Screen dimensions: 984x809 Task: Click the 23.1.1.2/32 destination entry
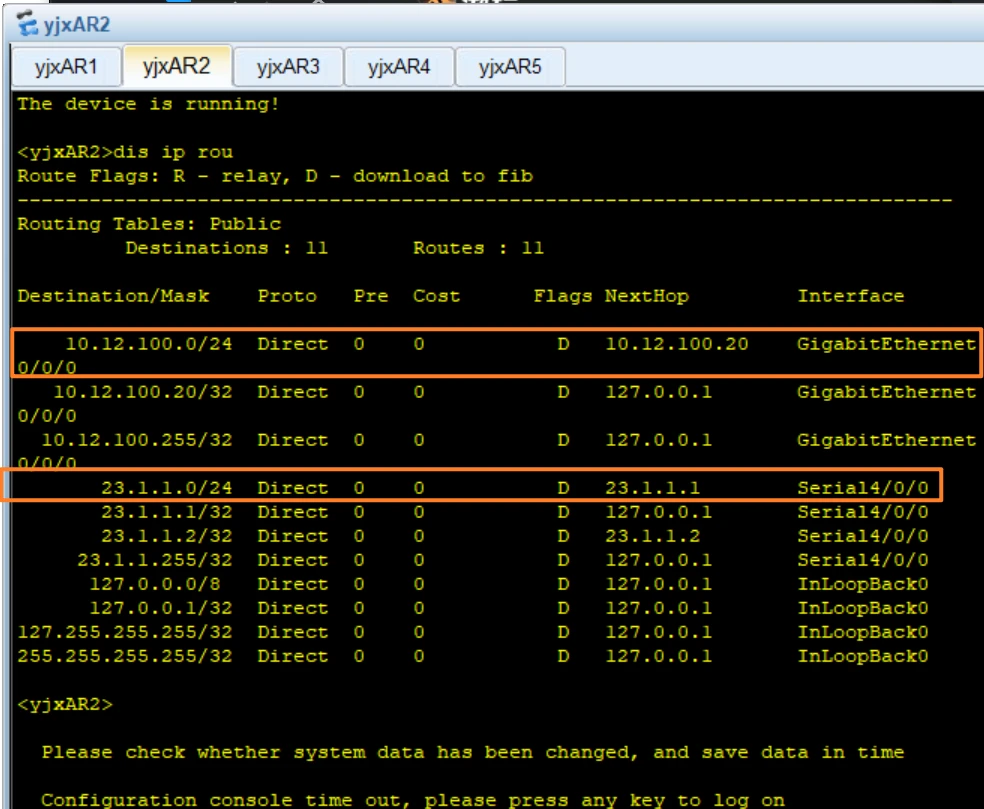click(166, 536)
